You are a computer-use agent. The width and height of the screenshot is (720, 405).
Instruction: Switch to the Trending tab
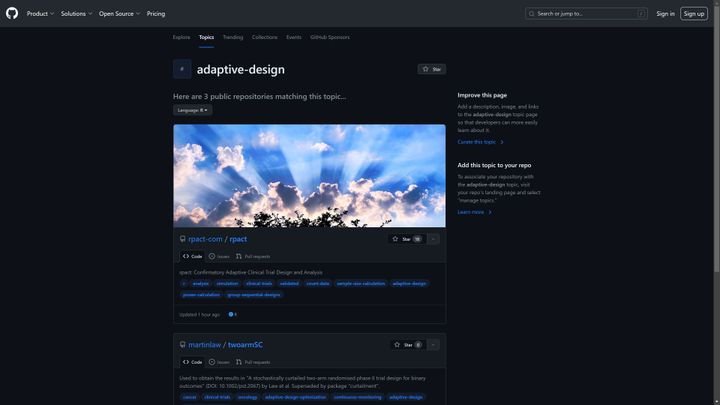233,37
